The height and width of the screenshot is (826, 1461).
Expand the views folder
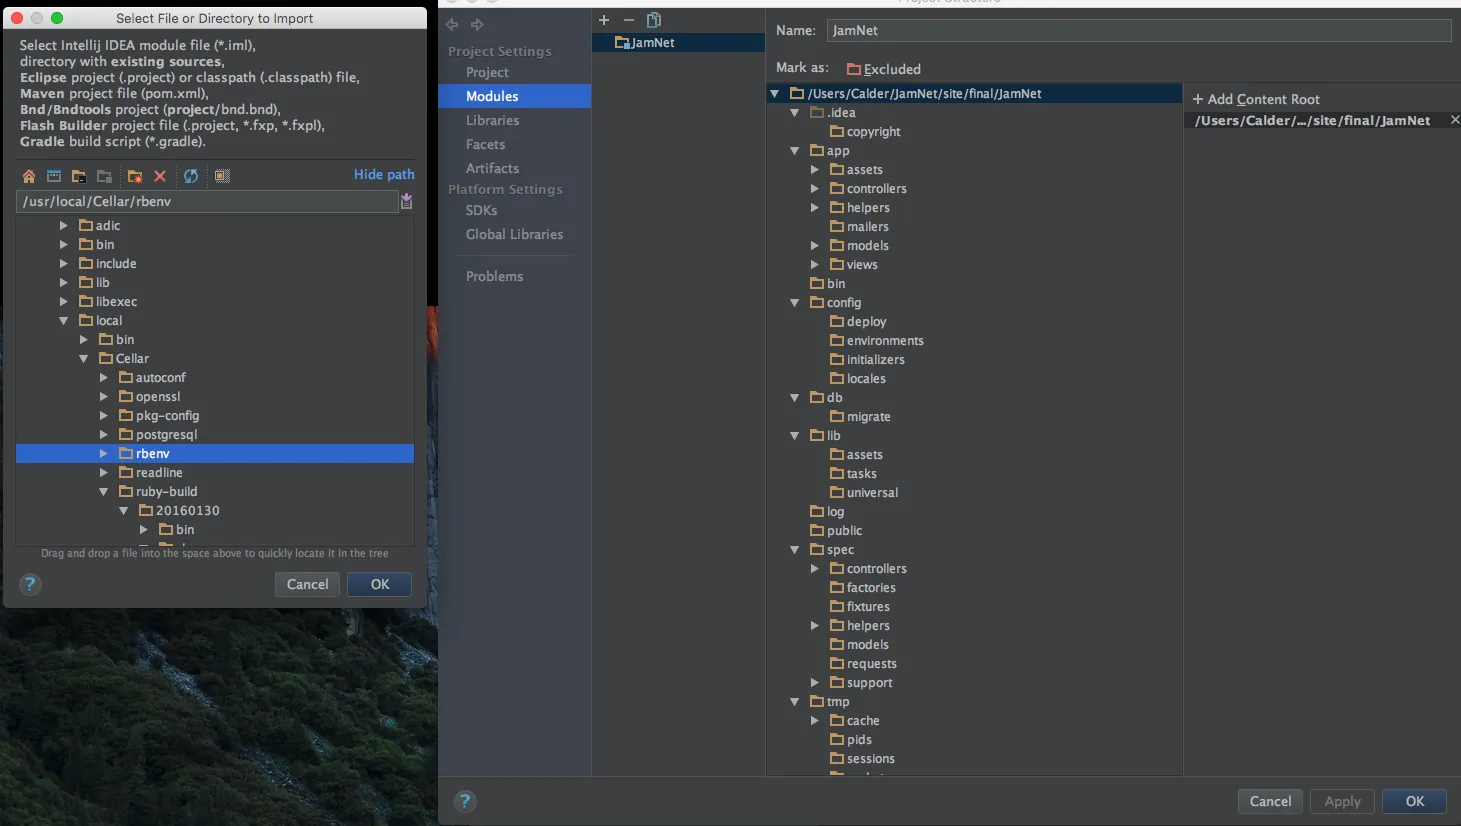[815, 265]
